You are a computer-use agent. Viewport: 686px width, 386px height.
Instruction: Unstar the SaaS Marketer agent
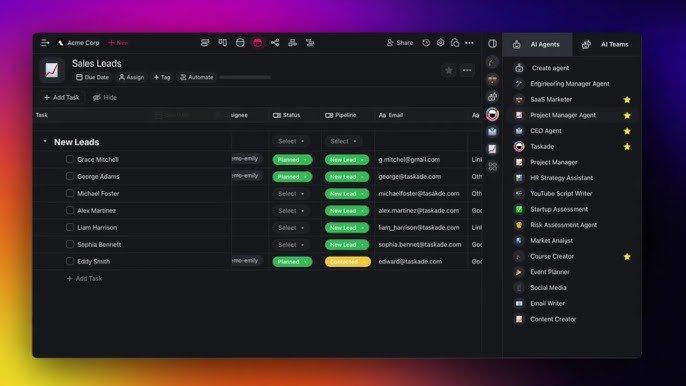click(627, 100)
